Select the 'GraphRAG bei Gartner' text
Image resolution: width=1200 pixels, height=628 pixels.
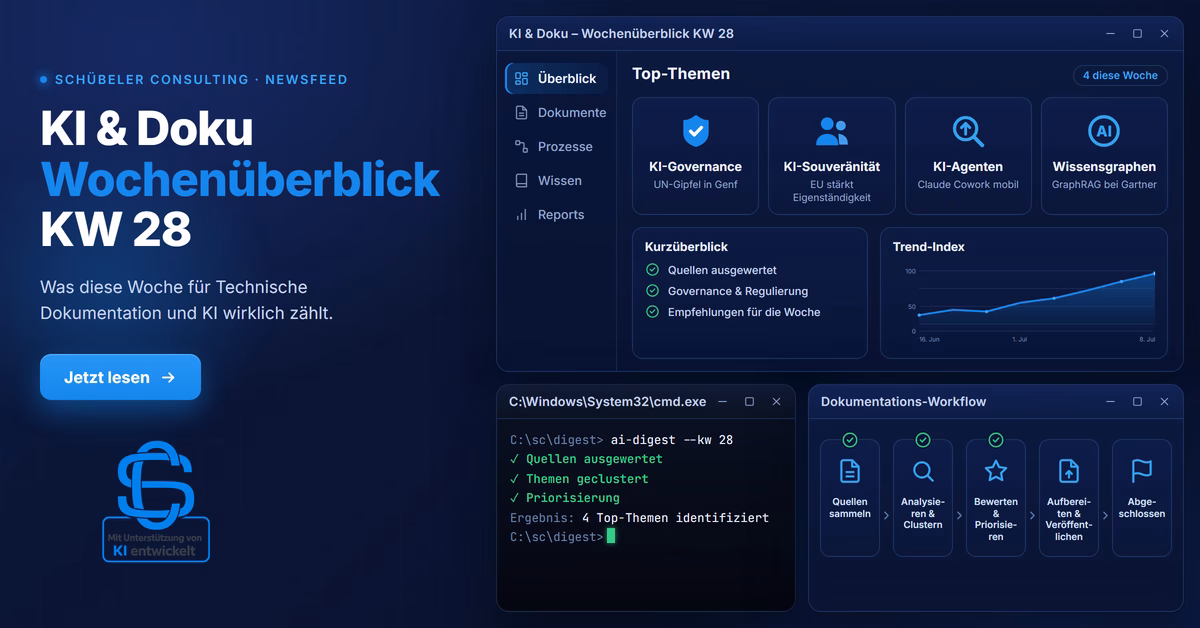pyautogui.click(x=1104, y=185)
